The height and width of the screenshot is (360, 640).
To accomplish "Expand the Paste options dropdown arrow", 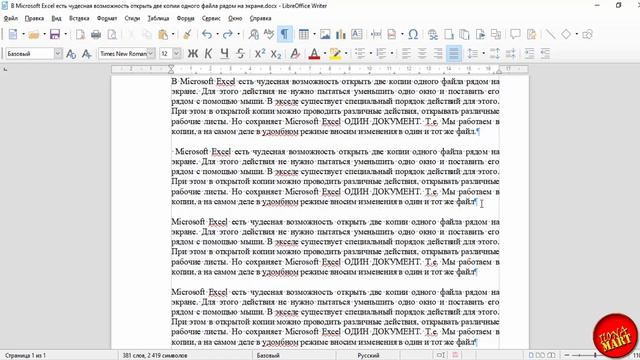I will 173,34.
